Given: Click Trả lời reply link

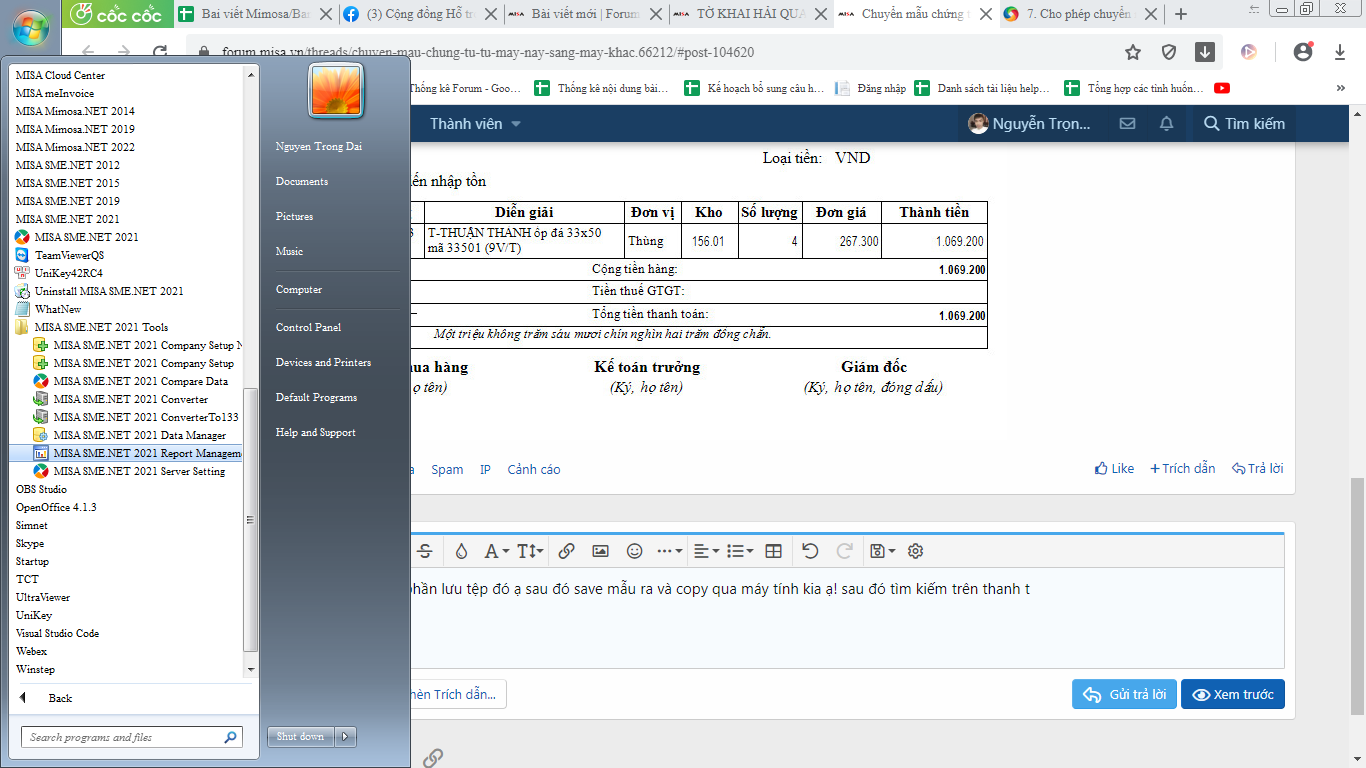Looking at the screenshot, I should [1258, 468].
